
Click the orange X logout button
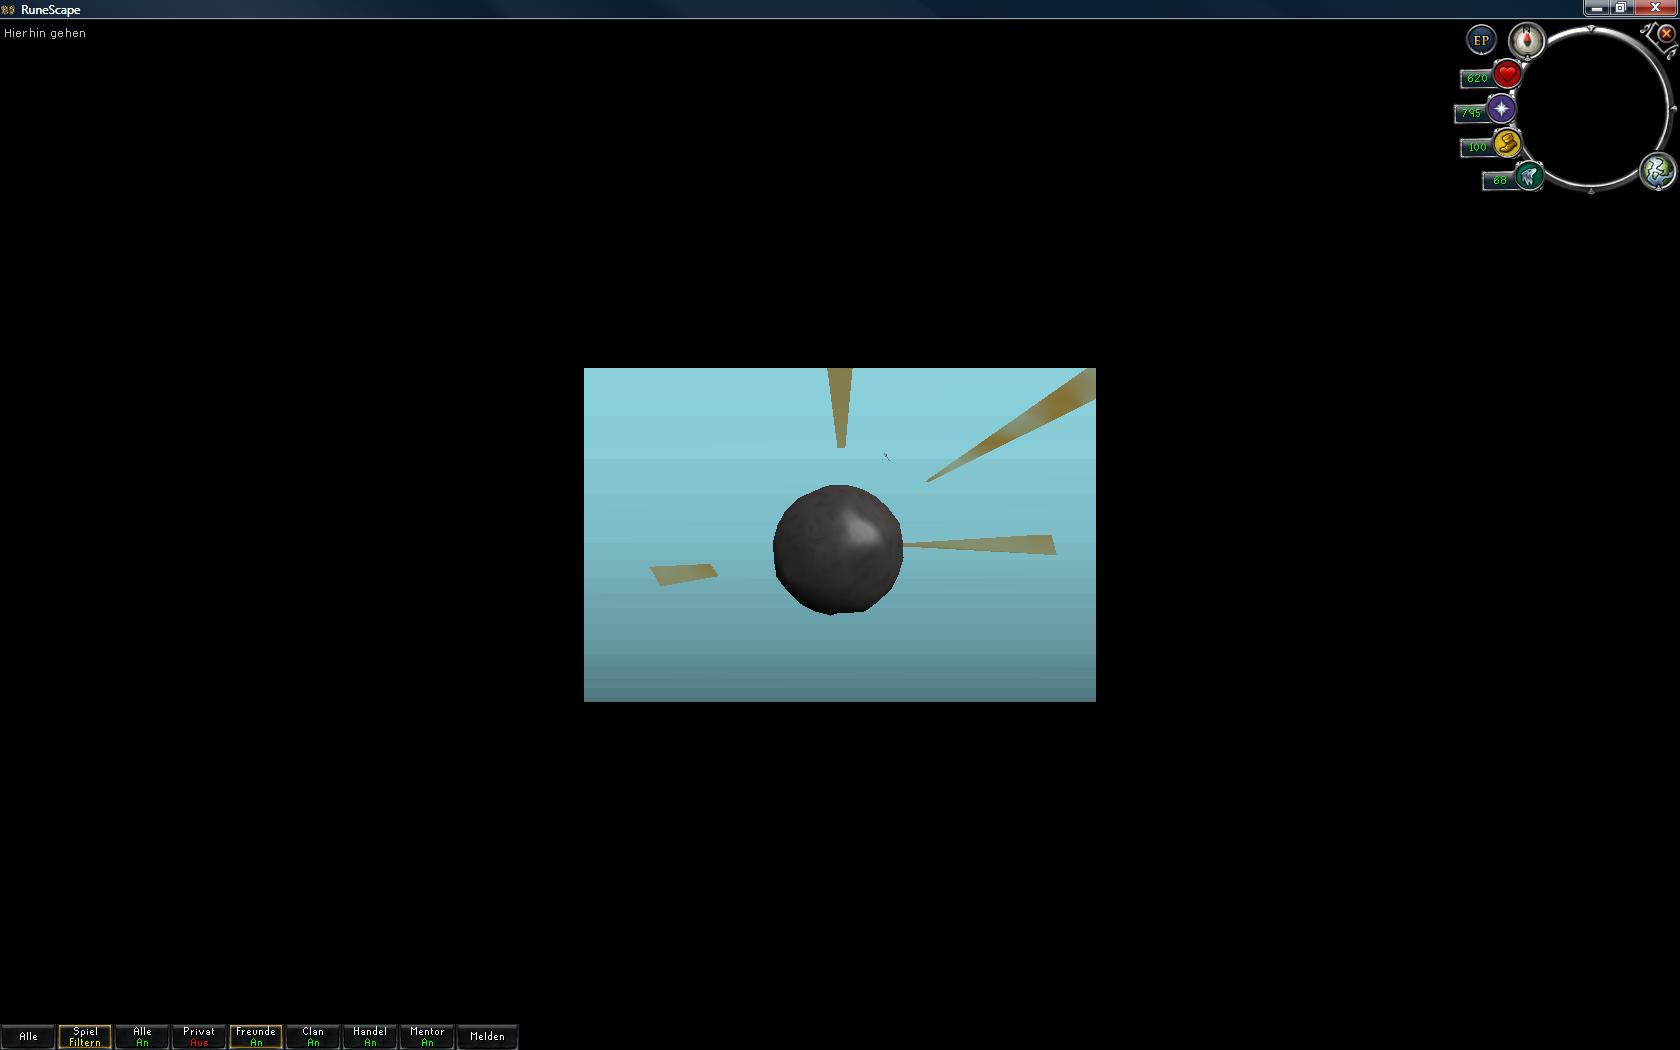(x=1666, y=34)
